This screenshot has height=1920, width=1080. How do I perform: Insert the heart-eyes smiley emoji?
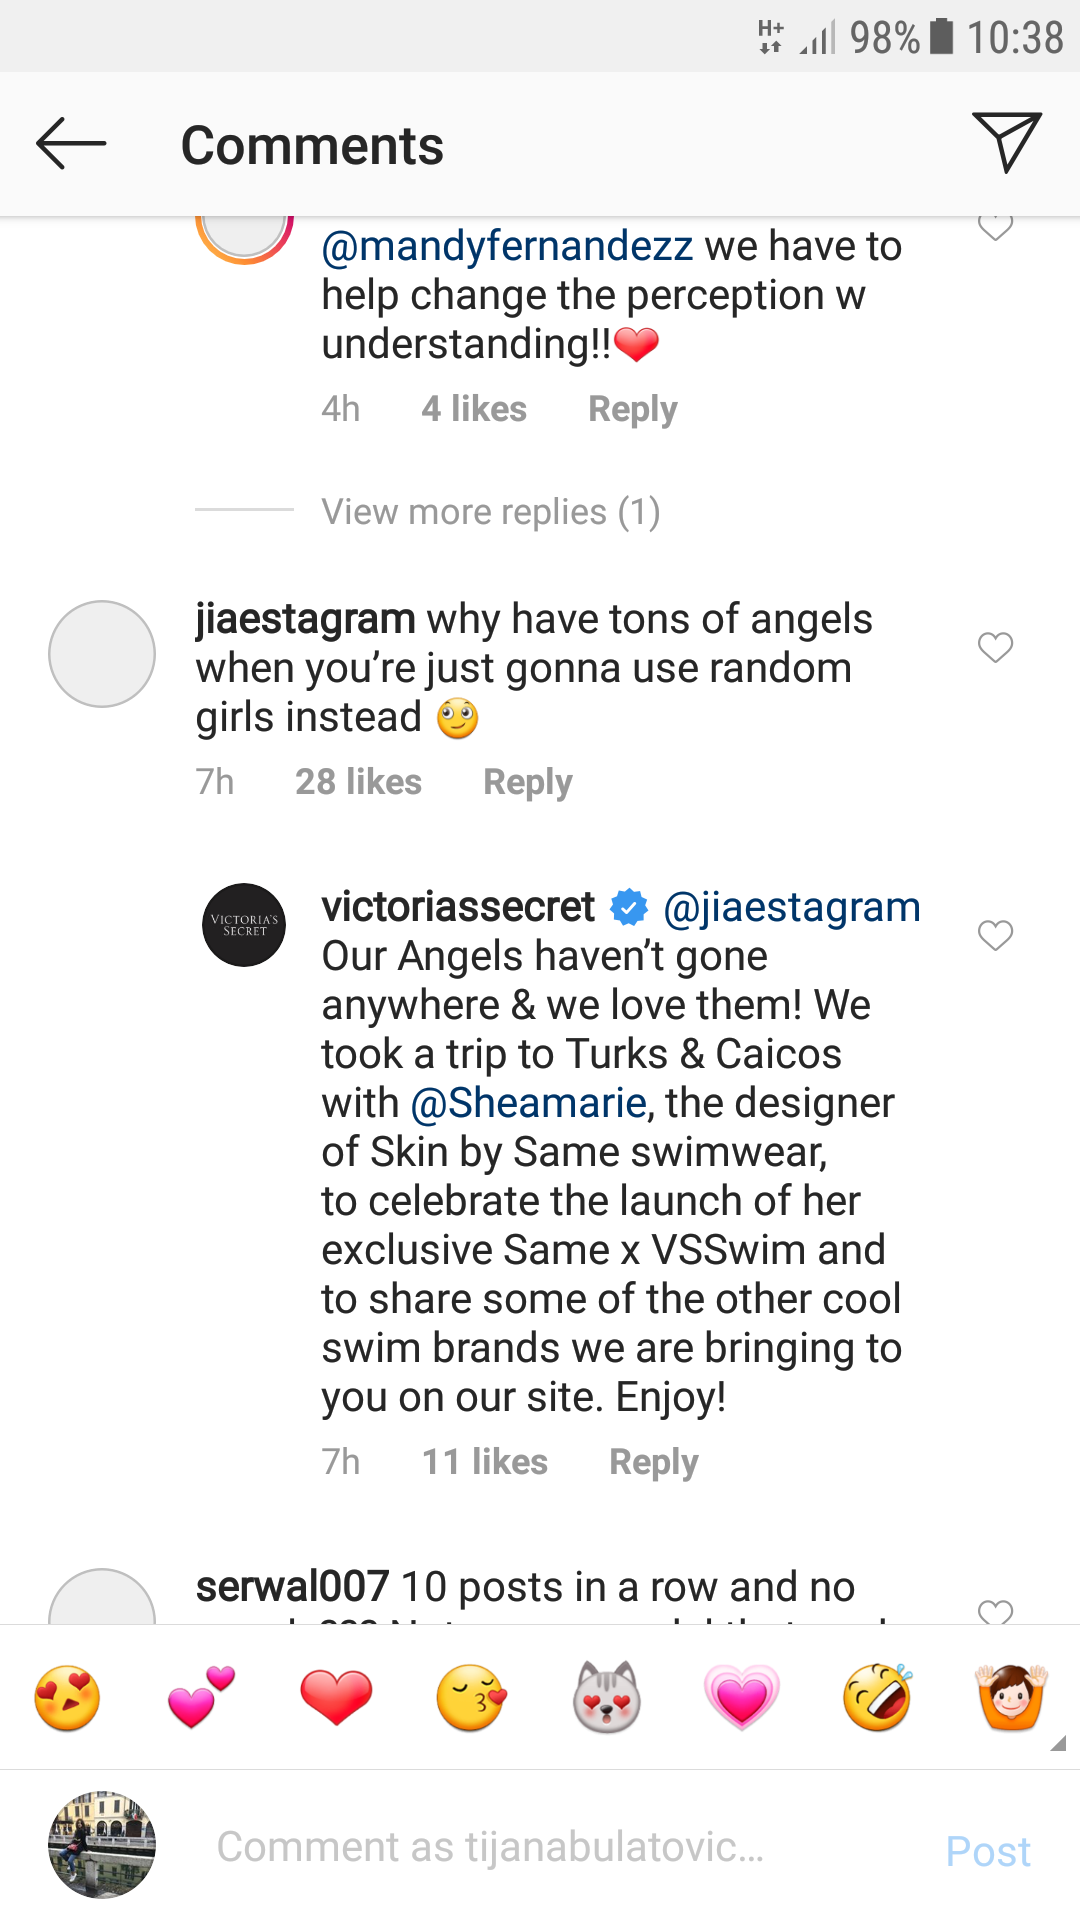point(67,1698)
